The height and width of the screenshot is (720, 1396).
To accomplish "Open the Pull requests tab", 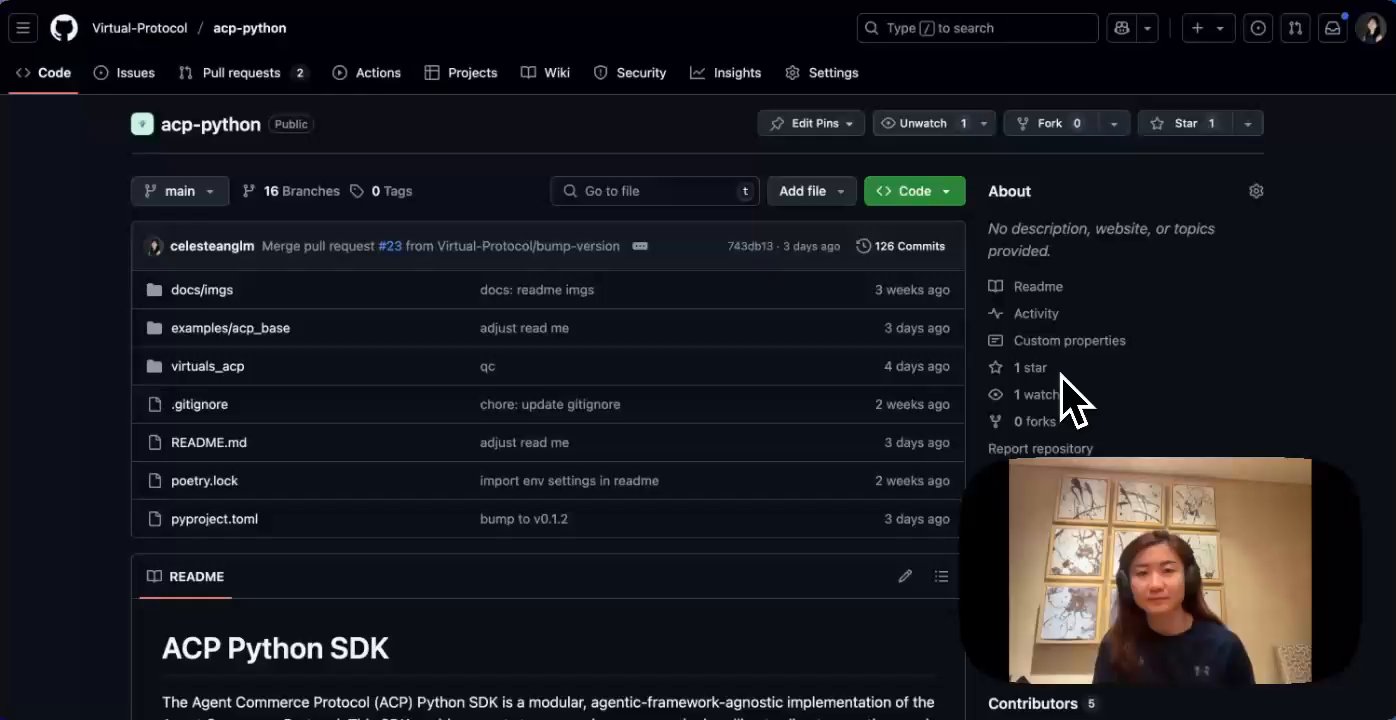I will (x=243, y=73).
